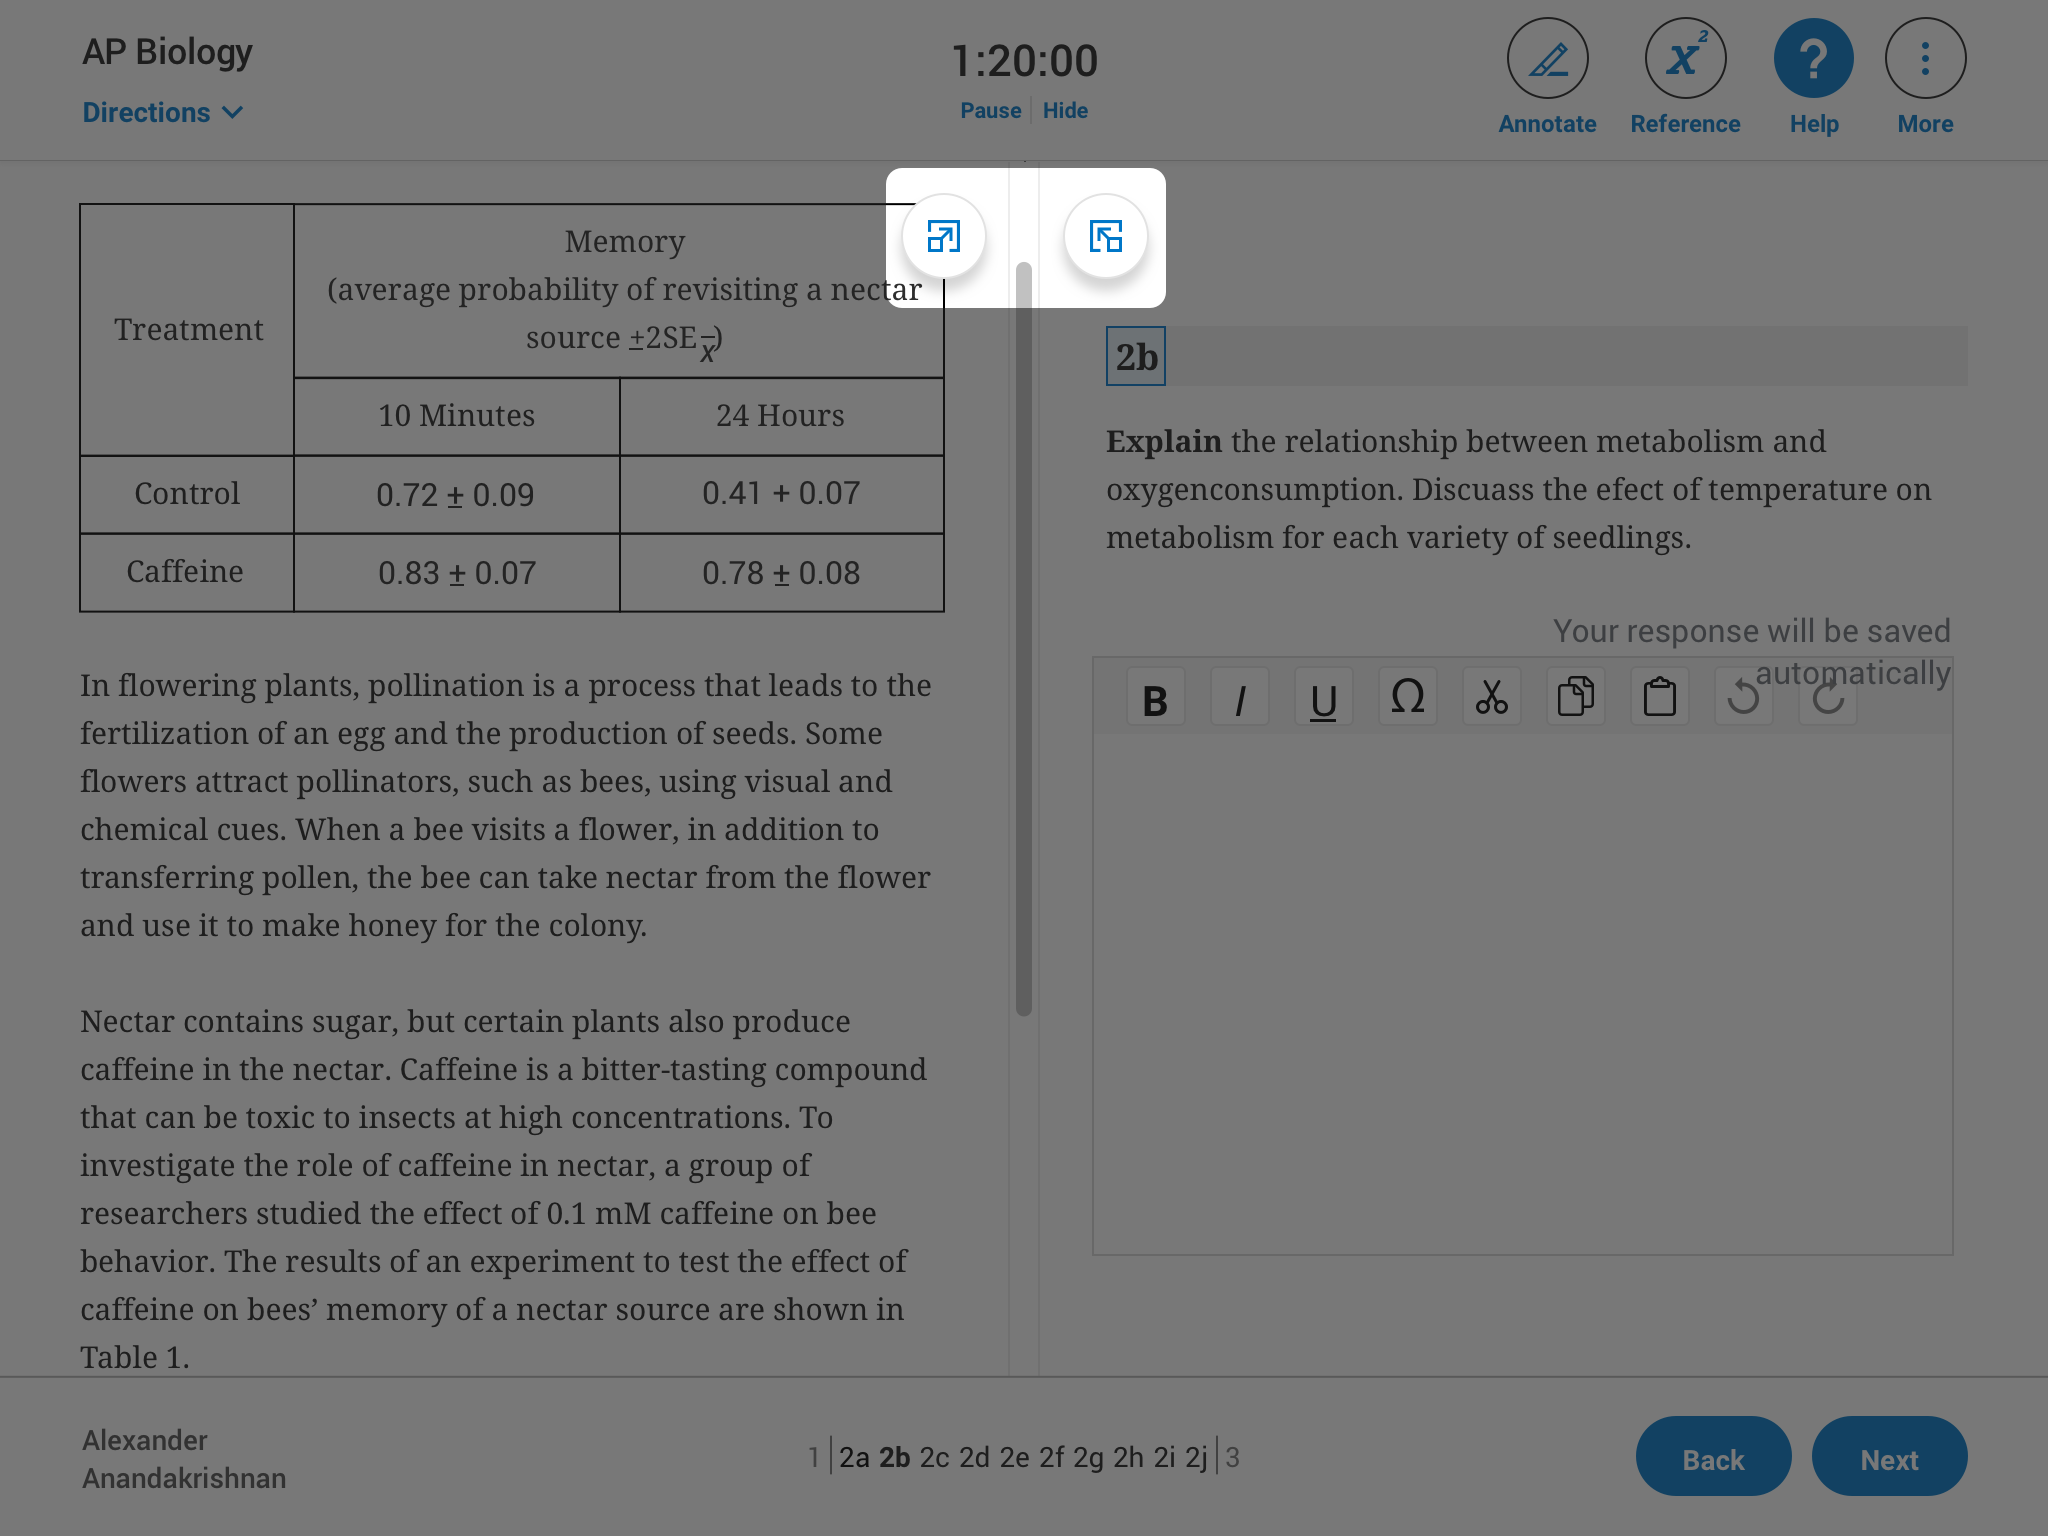Click the Copy to clipboard icon
The width and height of the screenshot is (2048, 1536).
point(1574,697)
